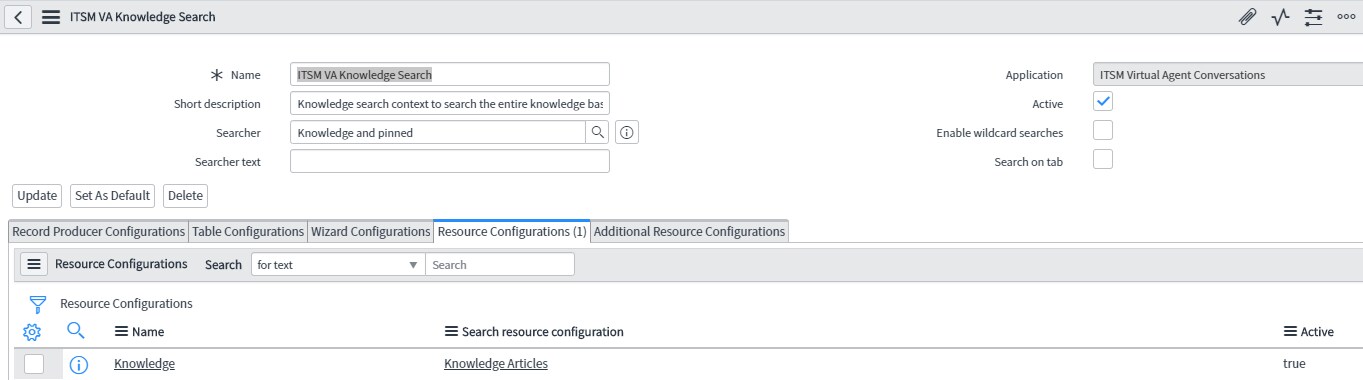Focus the Searcher reference field

pyautogui.click(x=437, y=132)
